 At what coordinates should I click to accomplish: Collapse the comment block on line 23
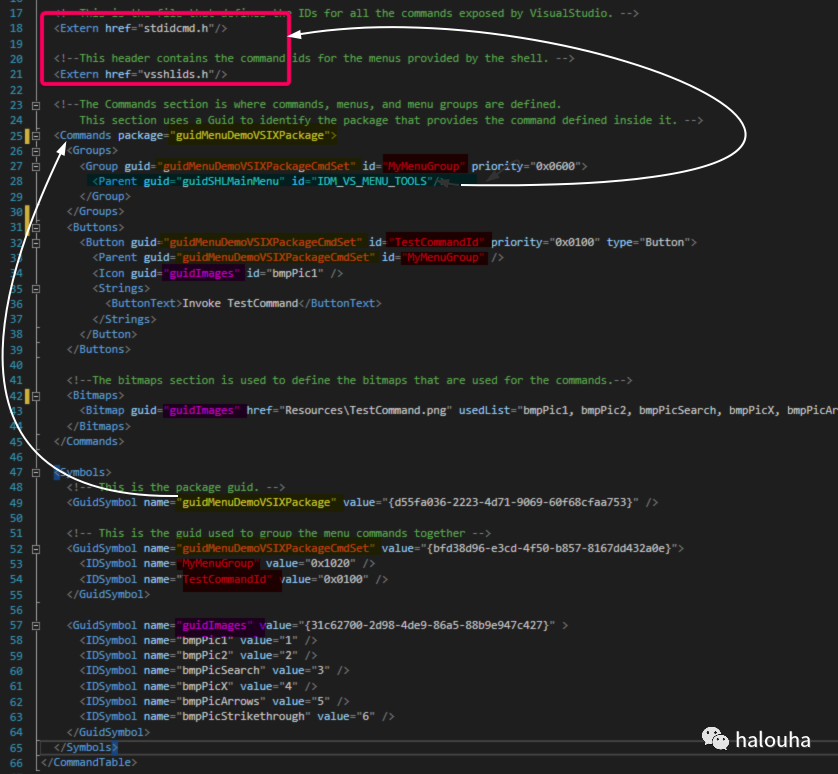[x=37, y=105]
